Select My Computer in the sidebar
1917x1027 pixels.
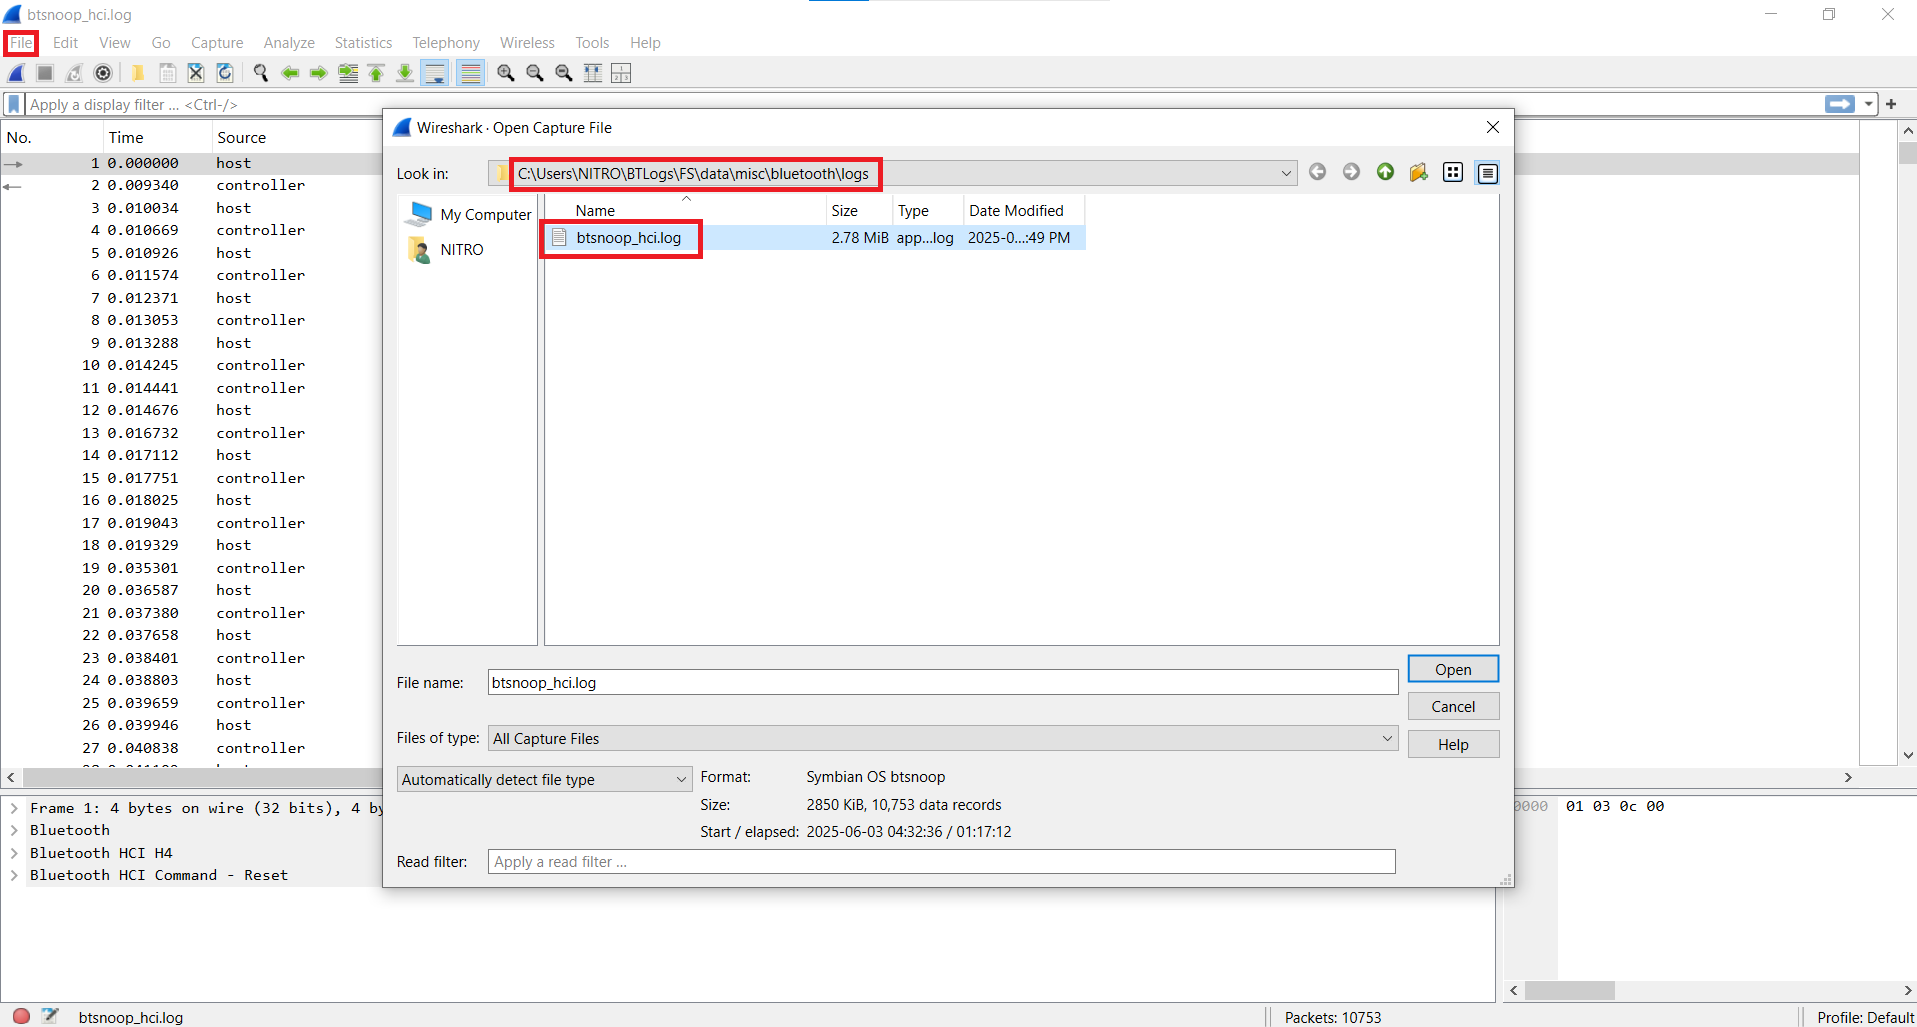click(468, 214)
